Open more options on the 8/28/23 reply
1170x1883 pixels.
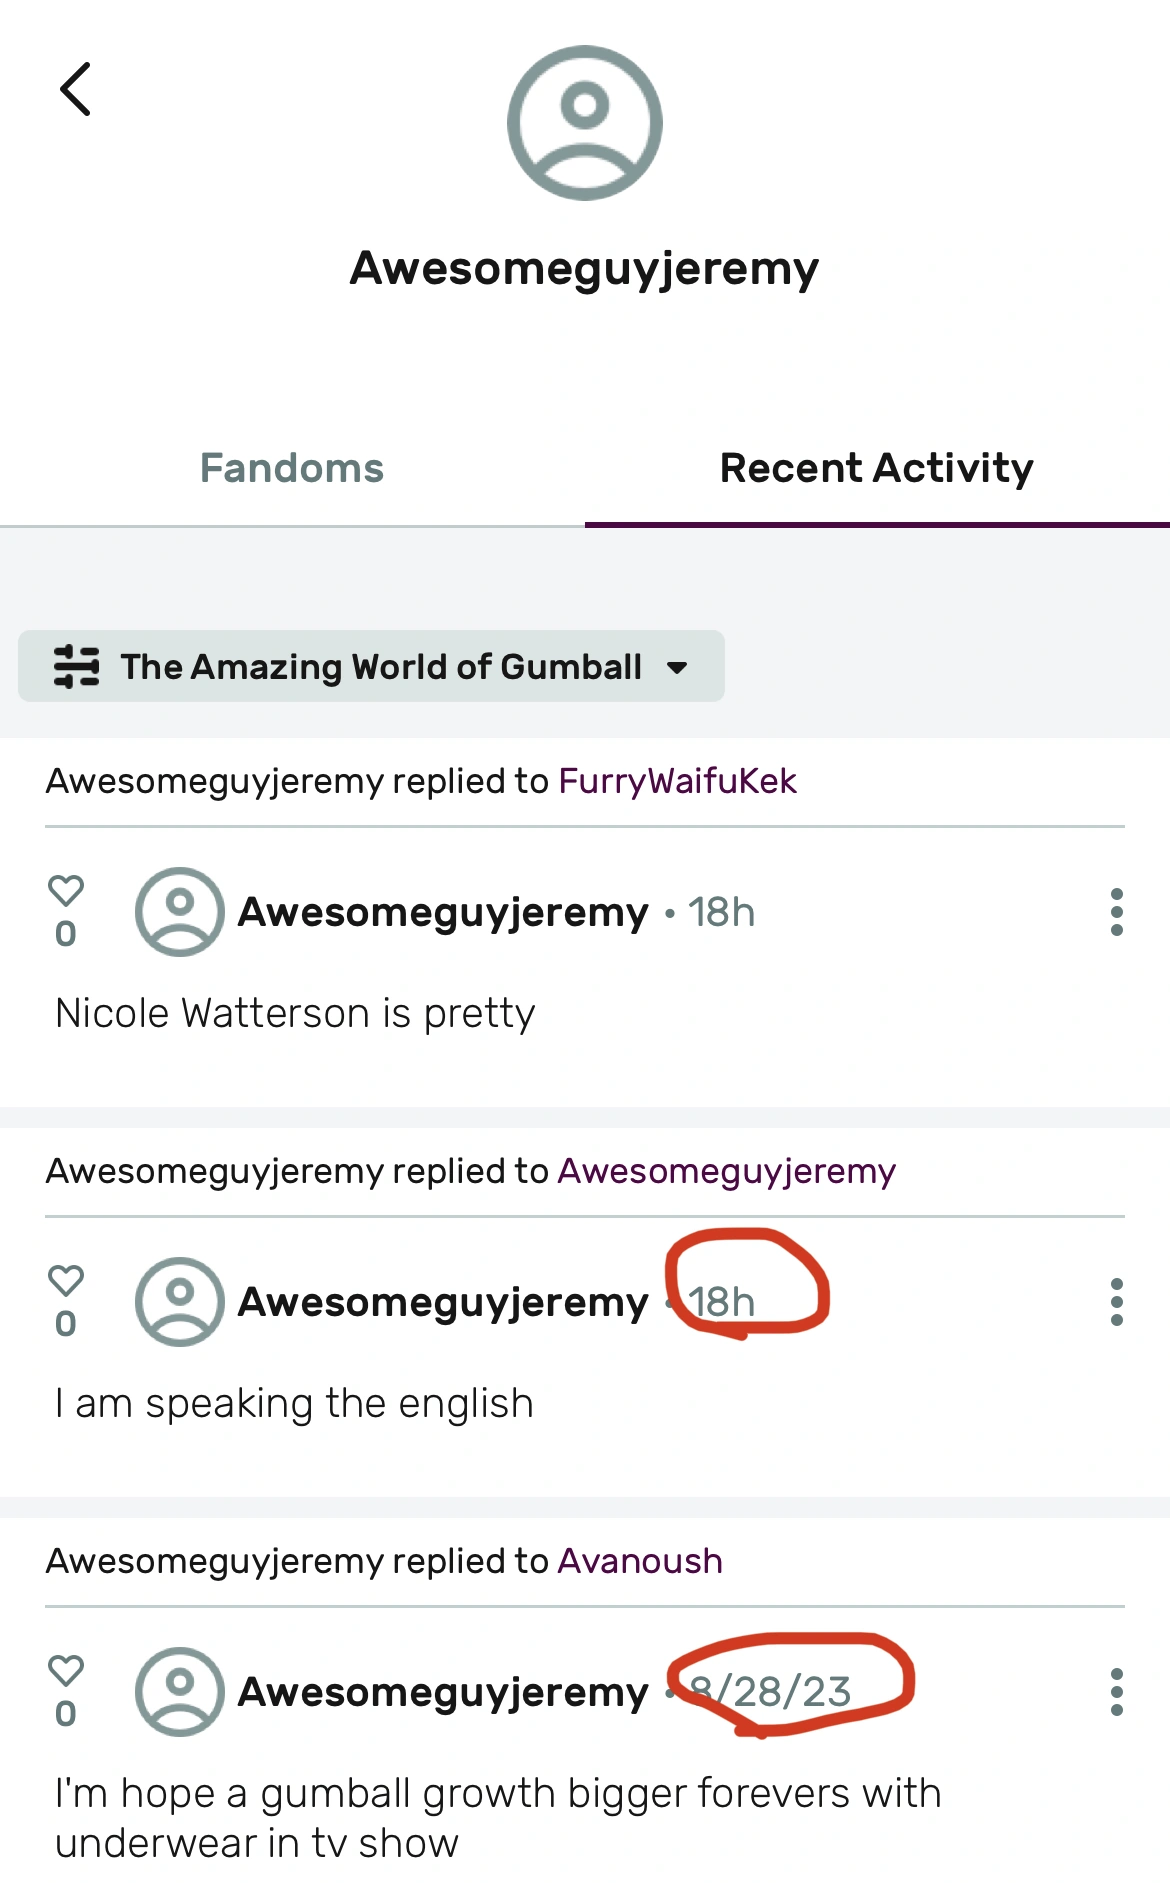pos(1116,1692)
